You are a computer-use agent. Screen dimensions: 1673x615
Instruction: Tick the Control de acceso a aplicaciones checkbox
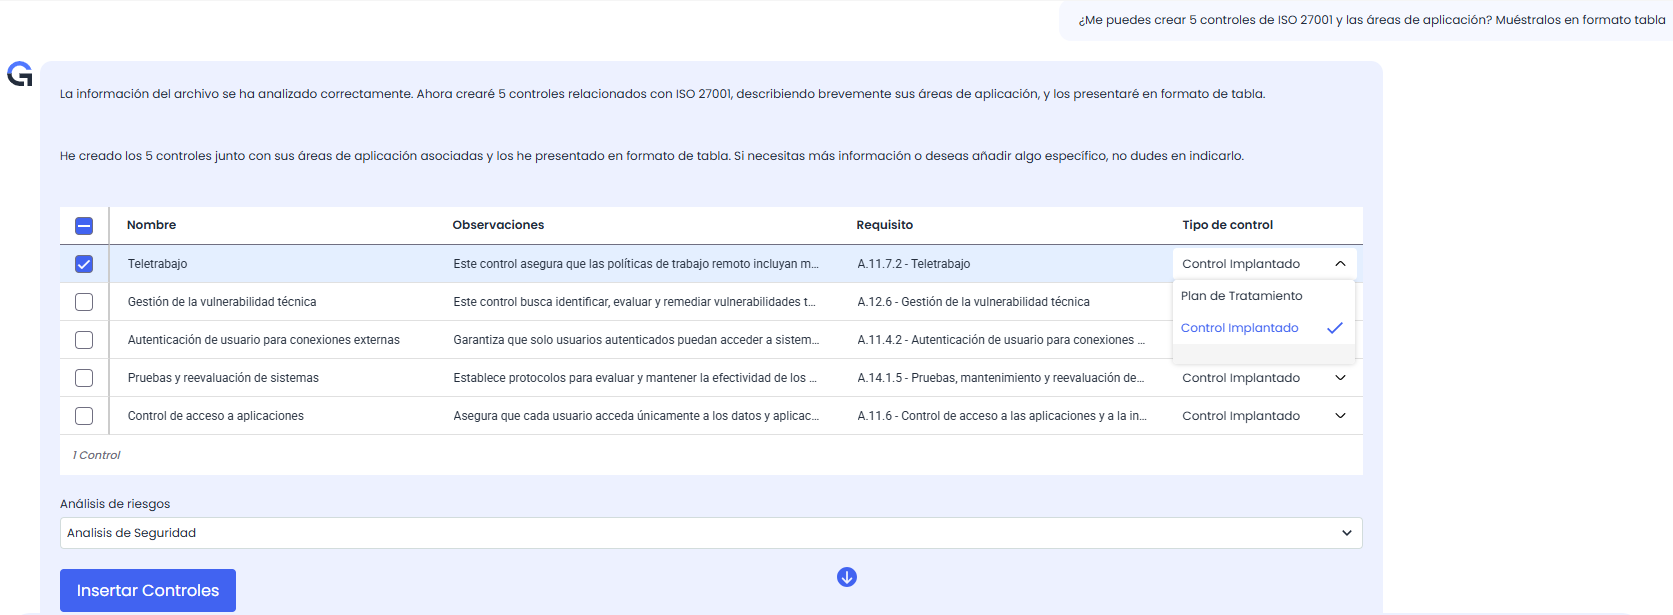(x=84, y=416)
